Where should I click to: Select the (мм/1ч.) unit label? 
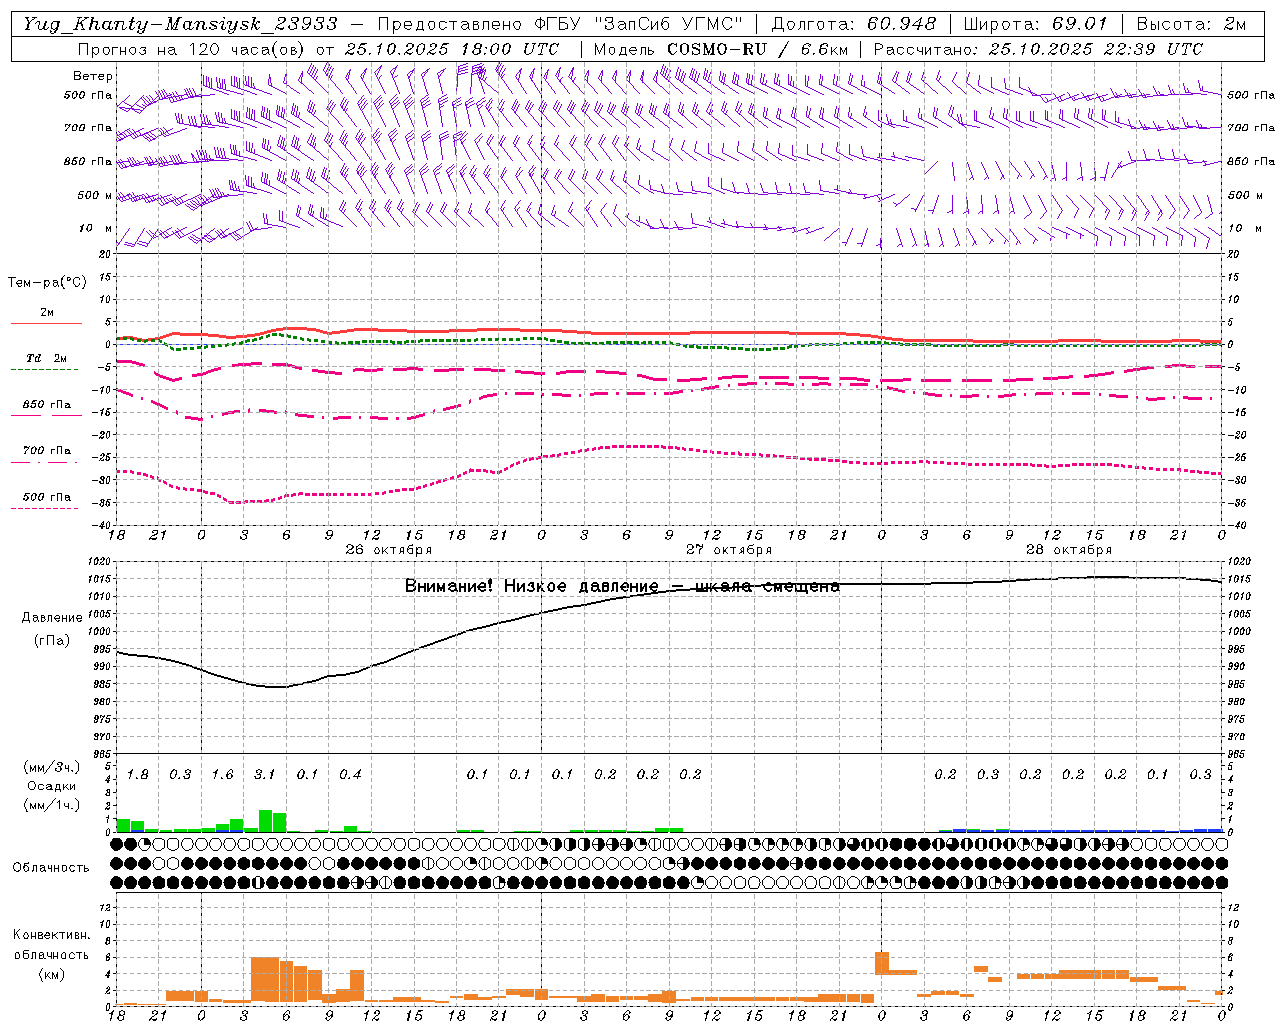click(50, 804)
